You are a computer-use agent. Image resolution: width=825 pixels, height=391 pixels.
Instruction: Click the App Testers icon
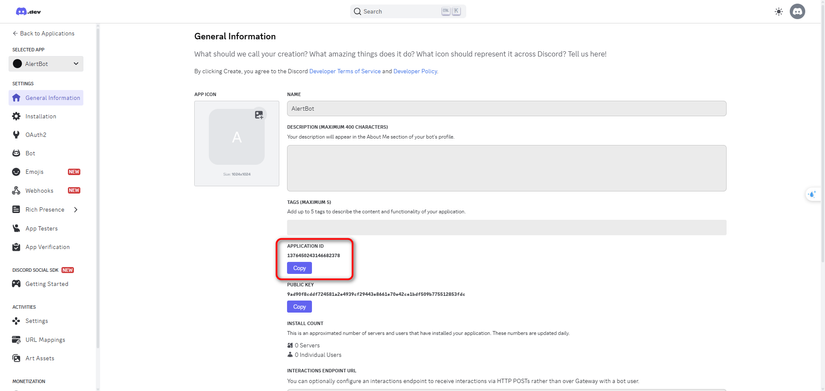click(x=16, y=228)
